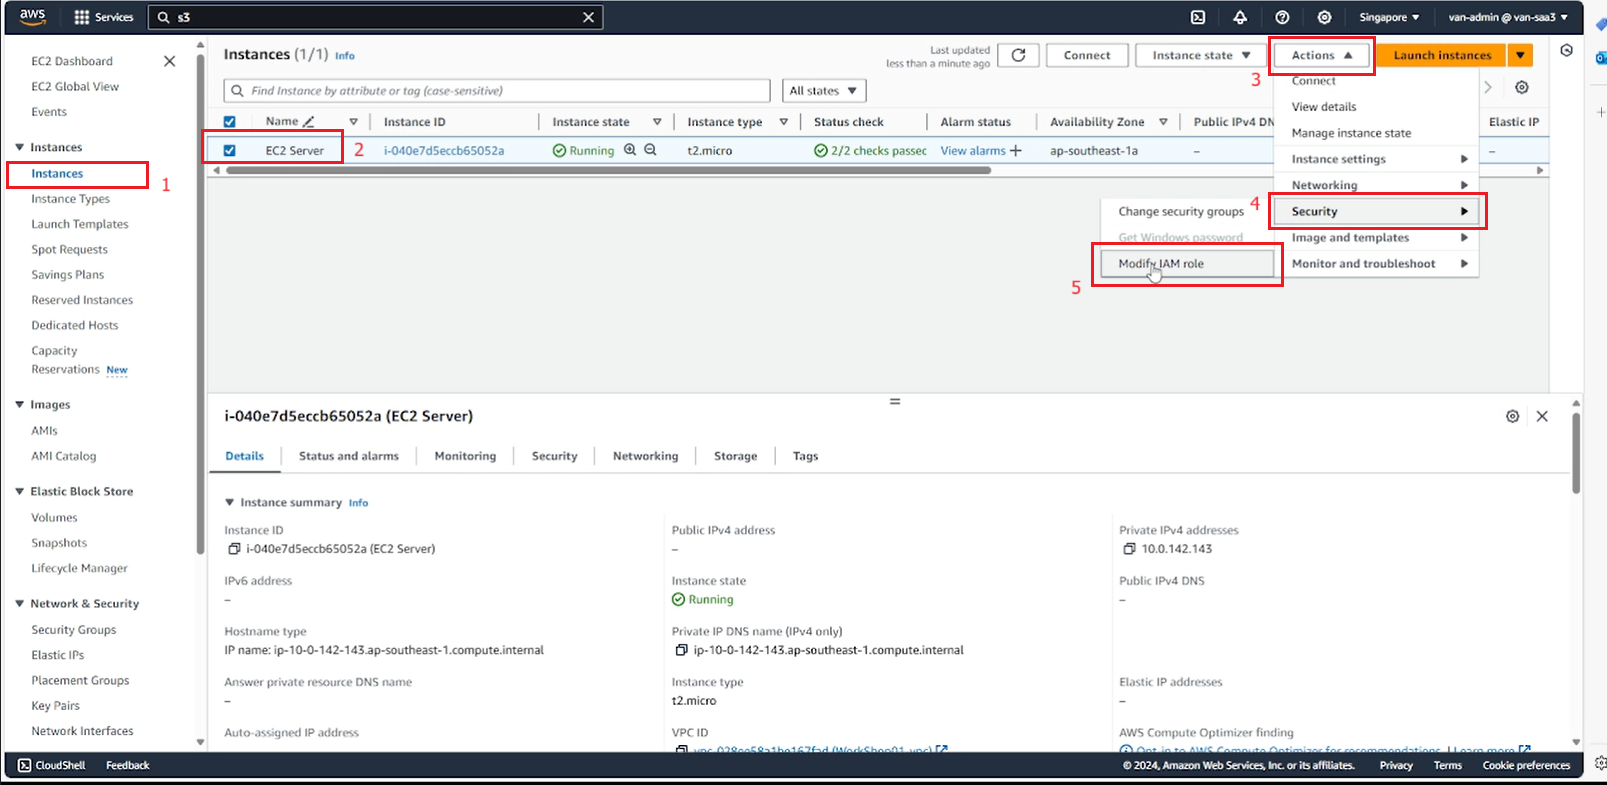Screen dimensions: 1607x785
Task: Open the help question mark icon
Action: pyautogui.click(x=1282, y=17)
